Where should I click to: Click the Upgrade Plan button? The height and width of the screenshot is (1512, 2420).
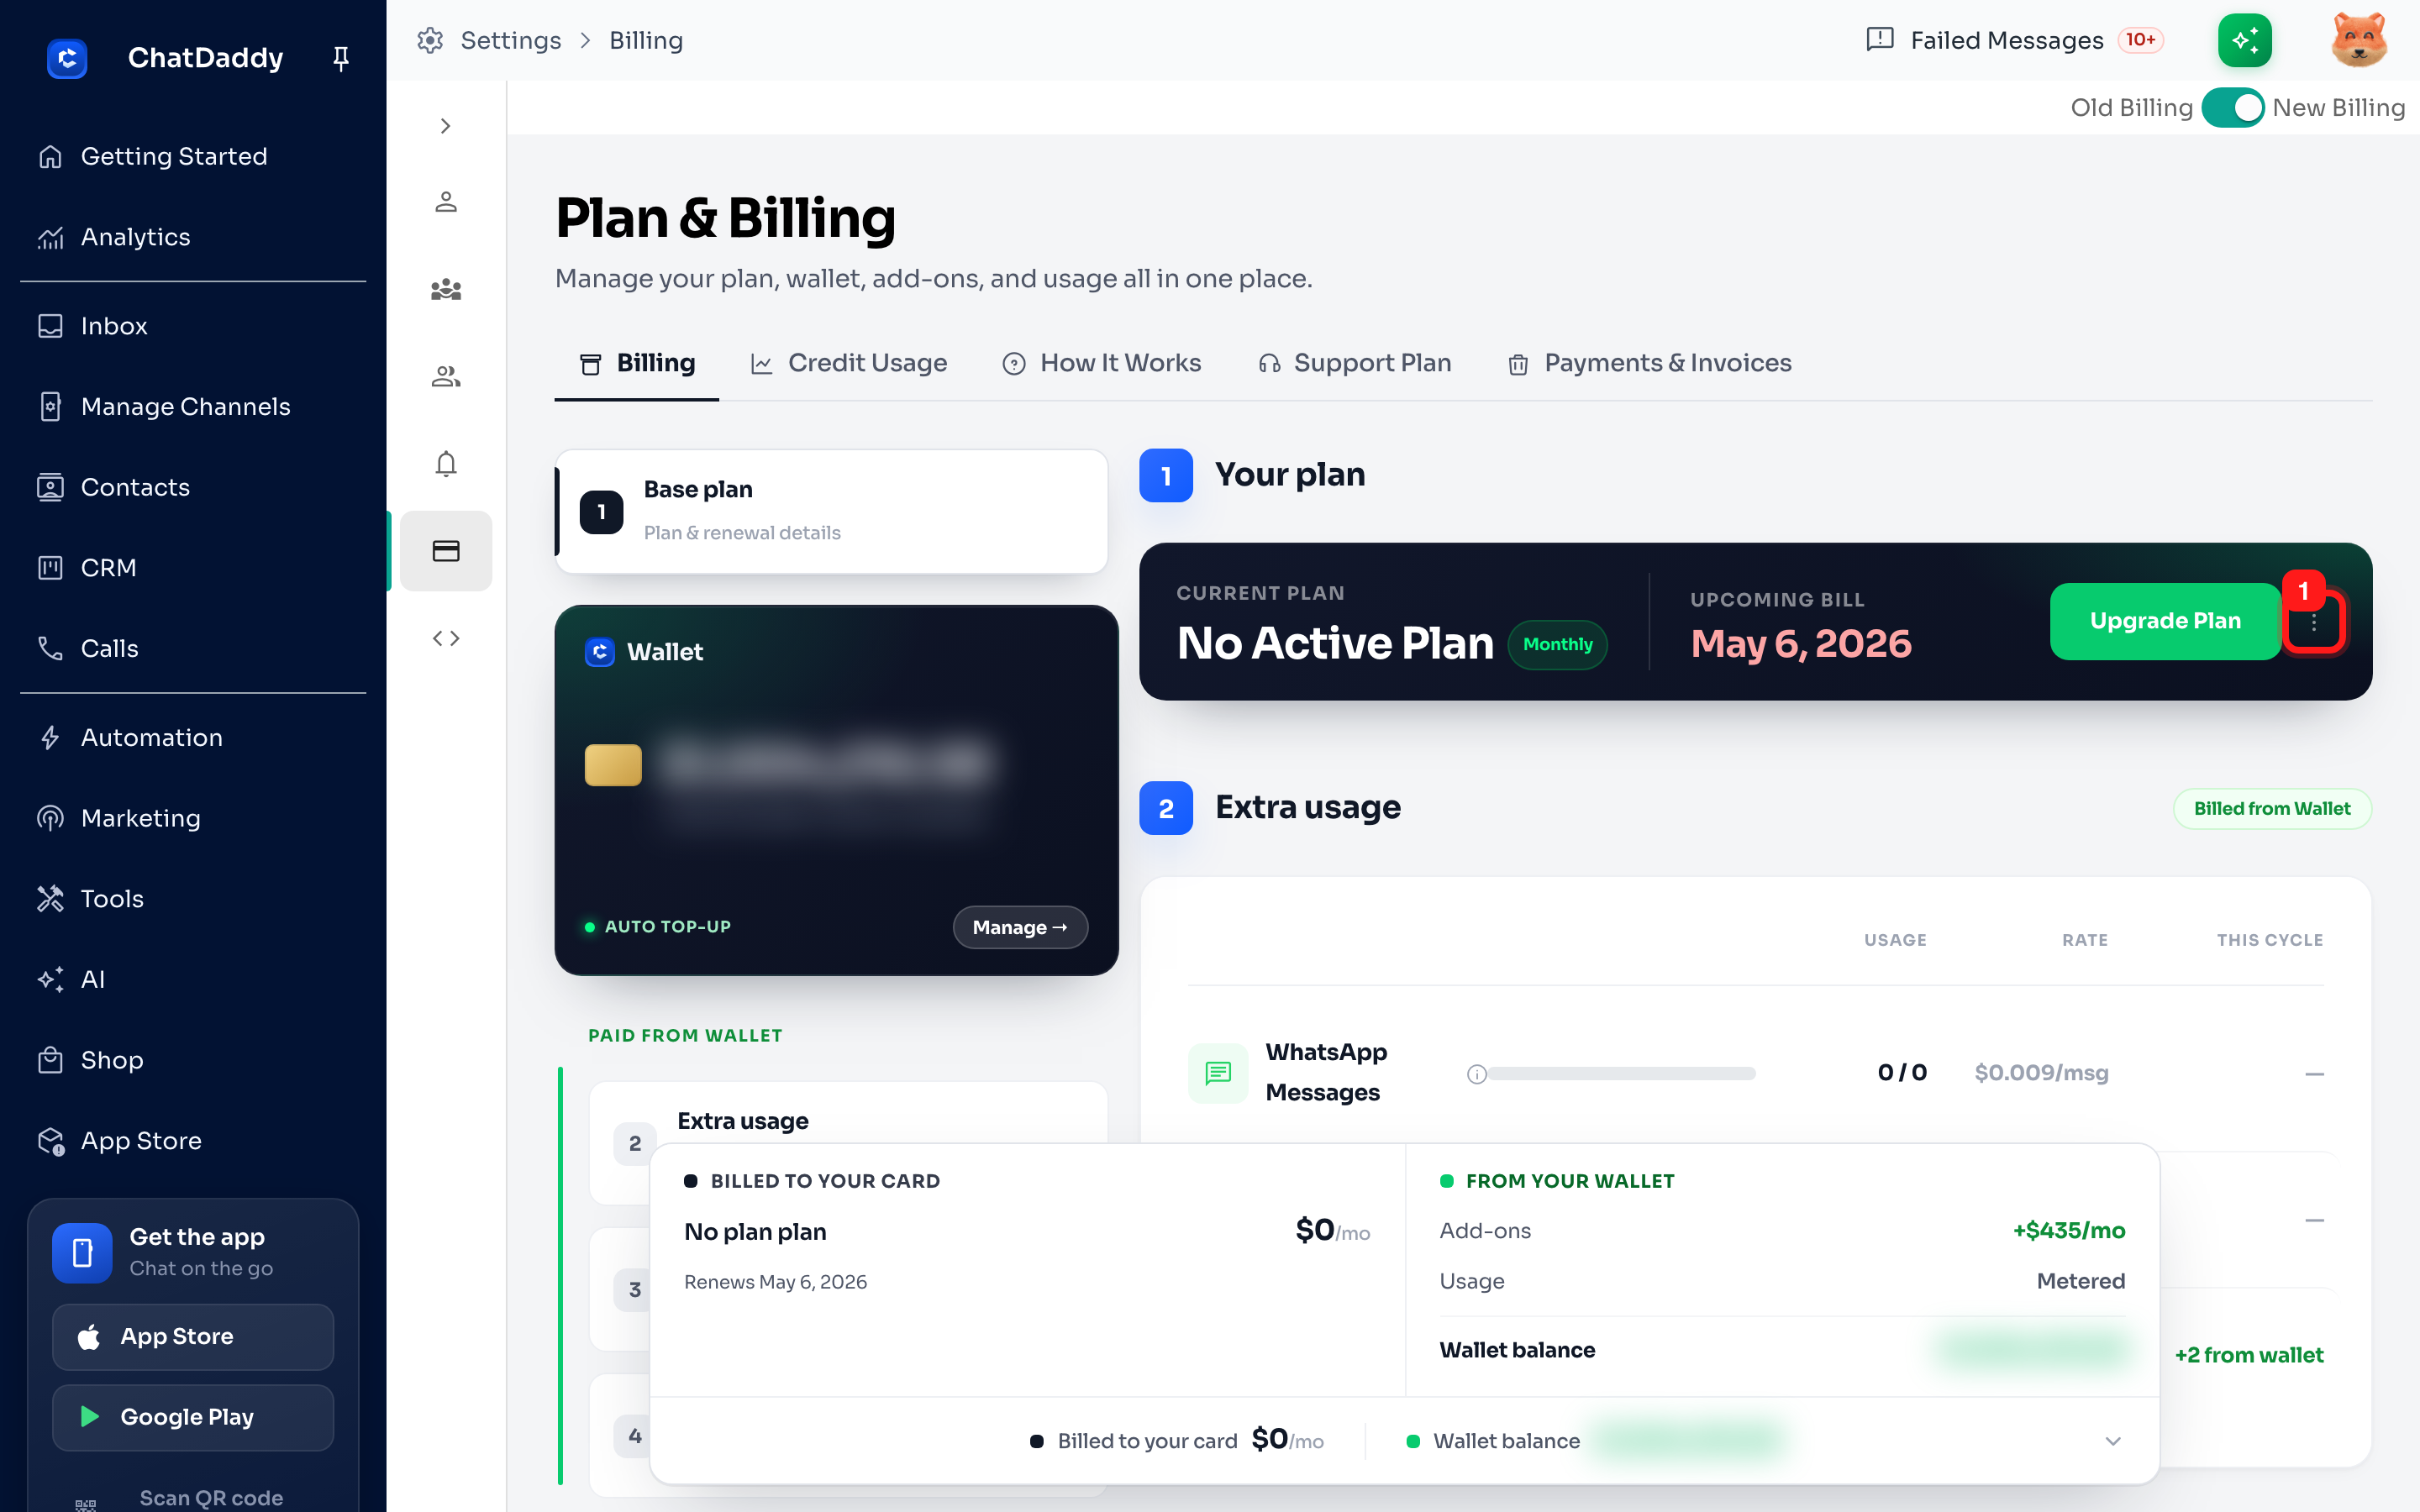pyautogui.click(x=2165, y=621)
